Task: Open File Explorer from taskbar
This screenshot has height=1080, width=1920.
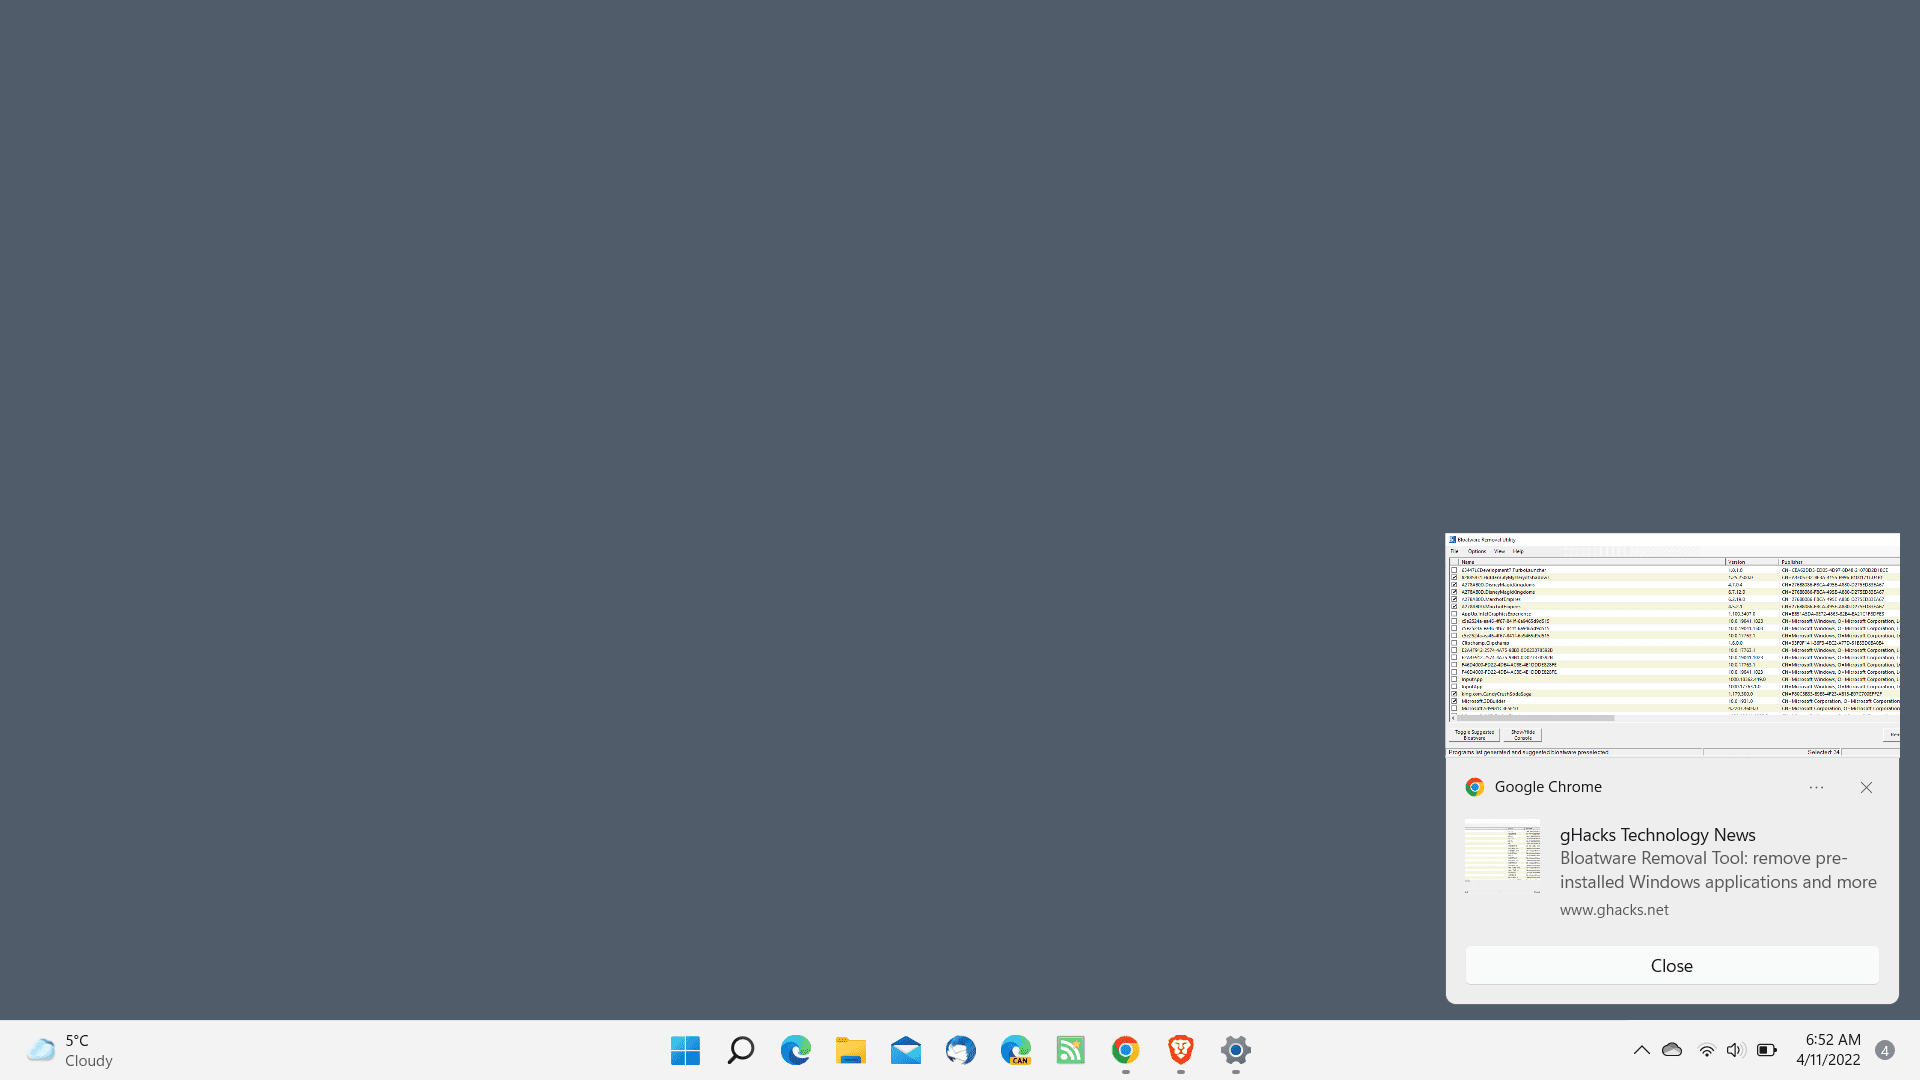Action: point(851,1050)
